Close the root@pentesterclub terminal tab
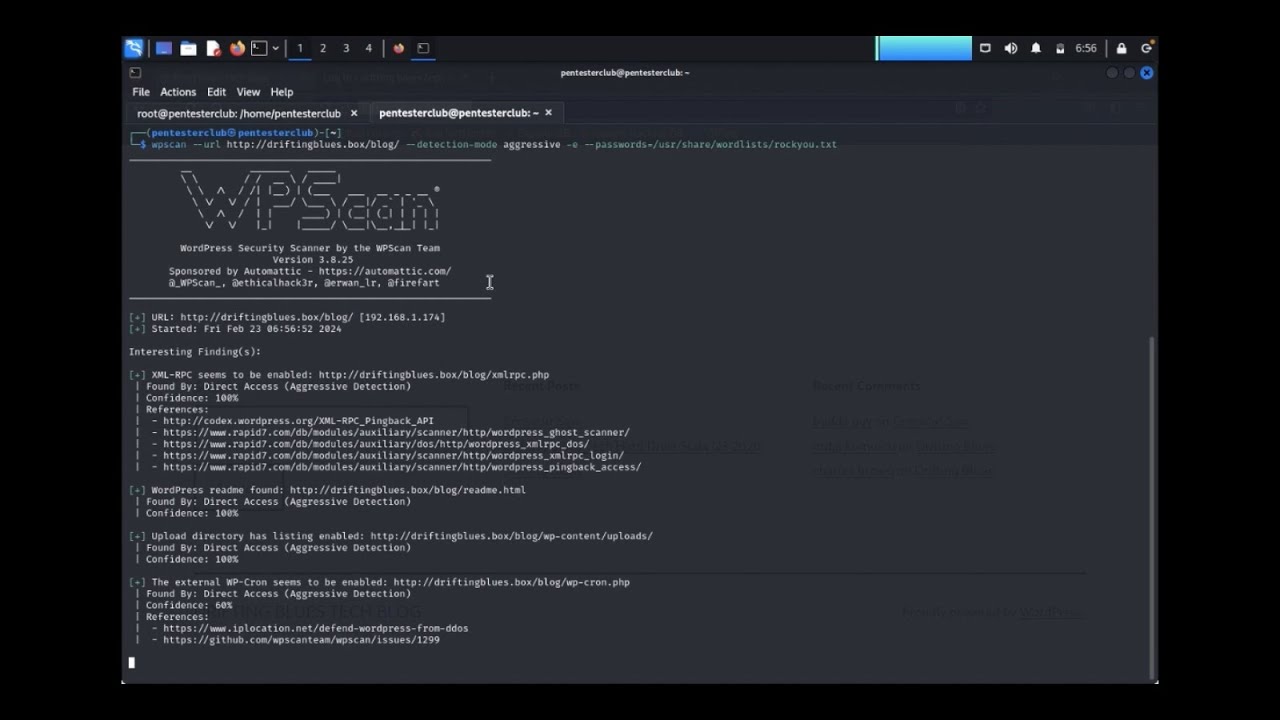The image size is (1280, 720). (x=354, y=113)
